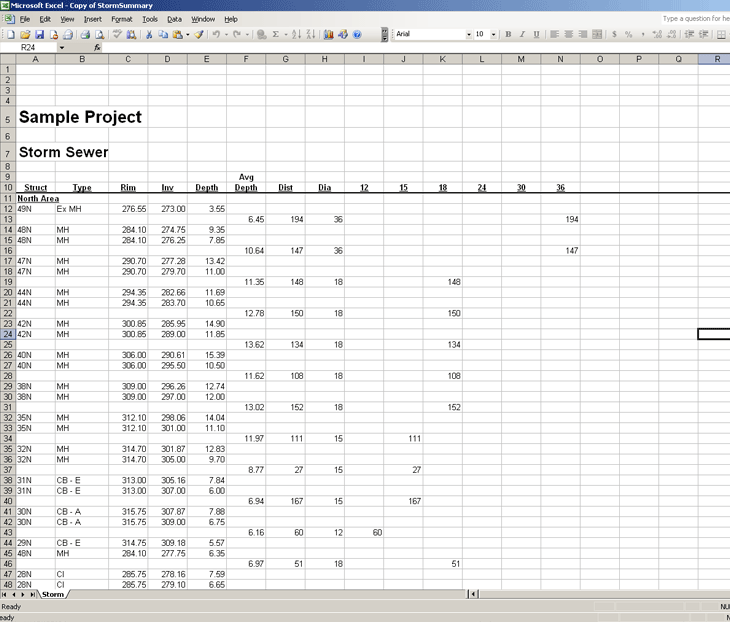Image resolution: width=730 pixels, height=622 pixels.
Task: Select the Storm sheet tab
Action: point(53,594)
